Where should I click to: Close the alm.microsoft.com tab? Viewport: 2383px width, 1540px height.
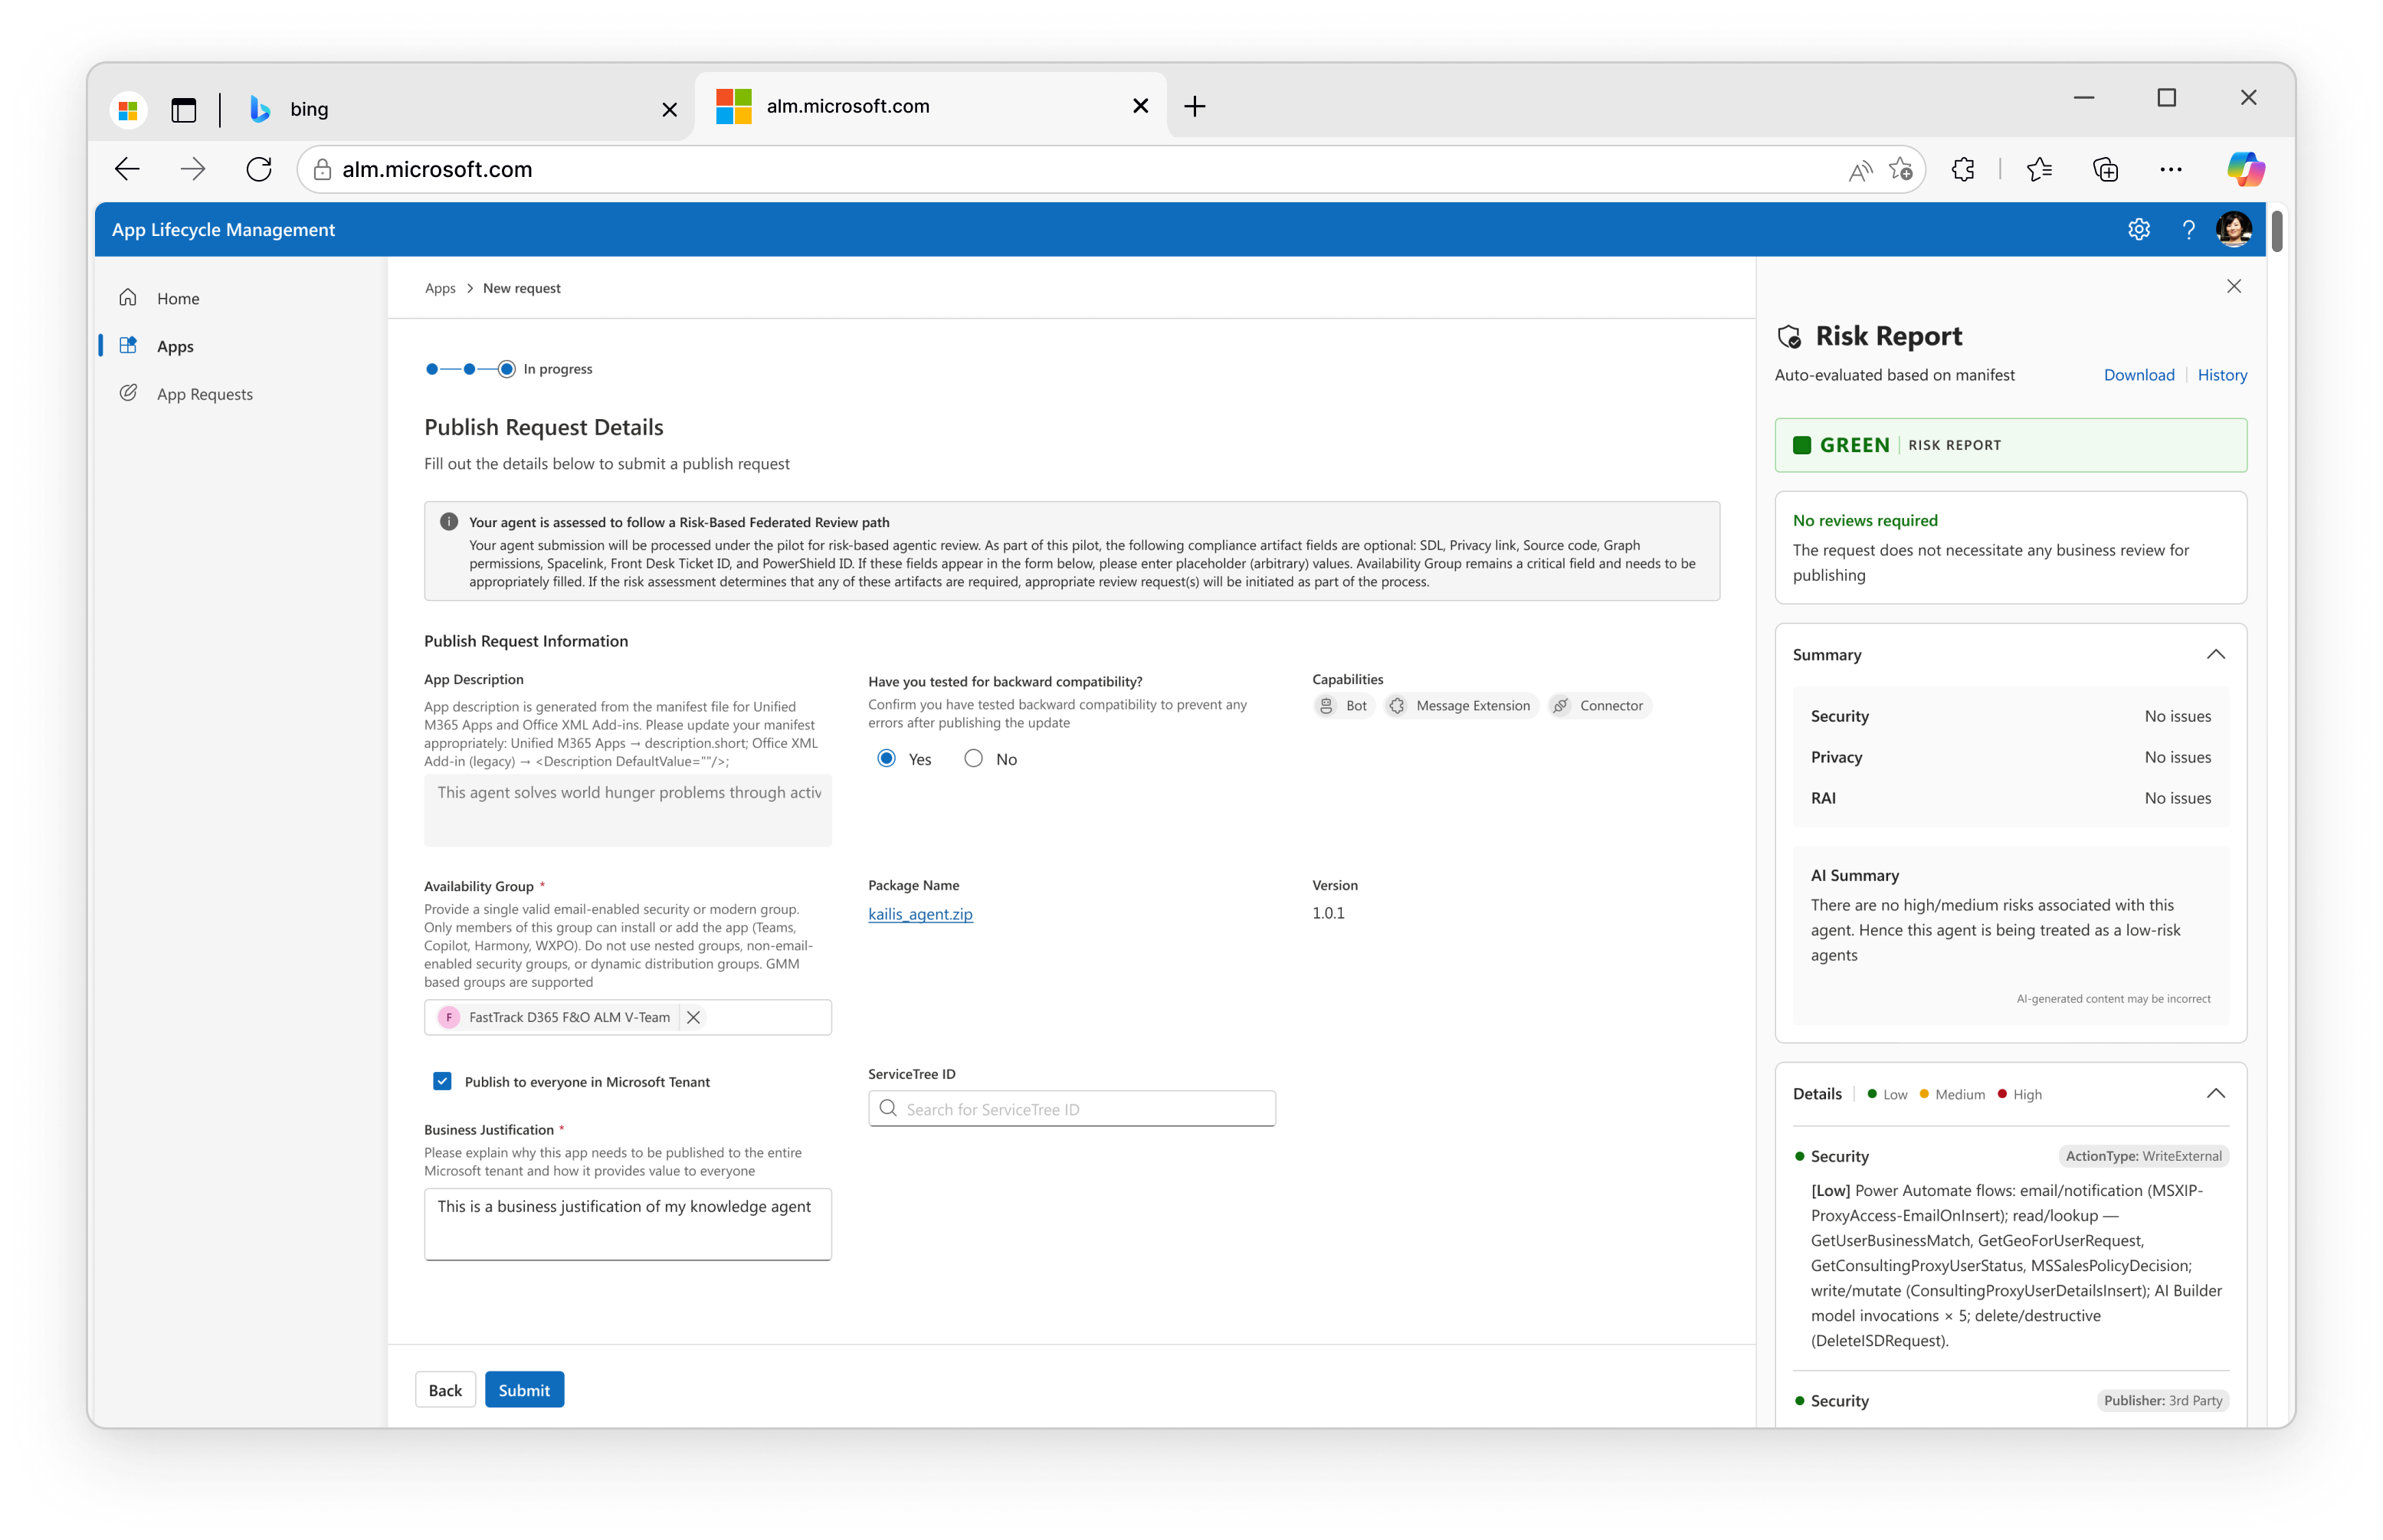tap(1140, 106)
